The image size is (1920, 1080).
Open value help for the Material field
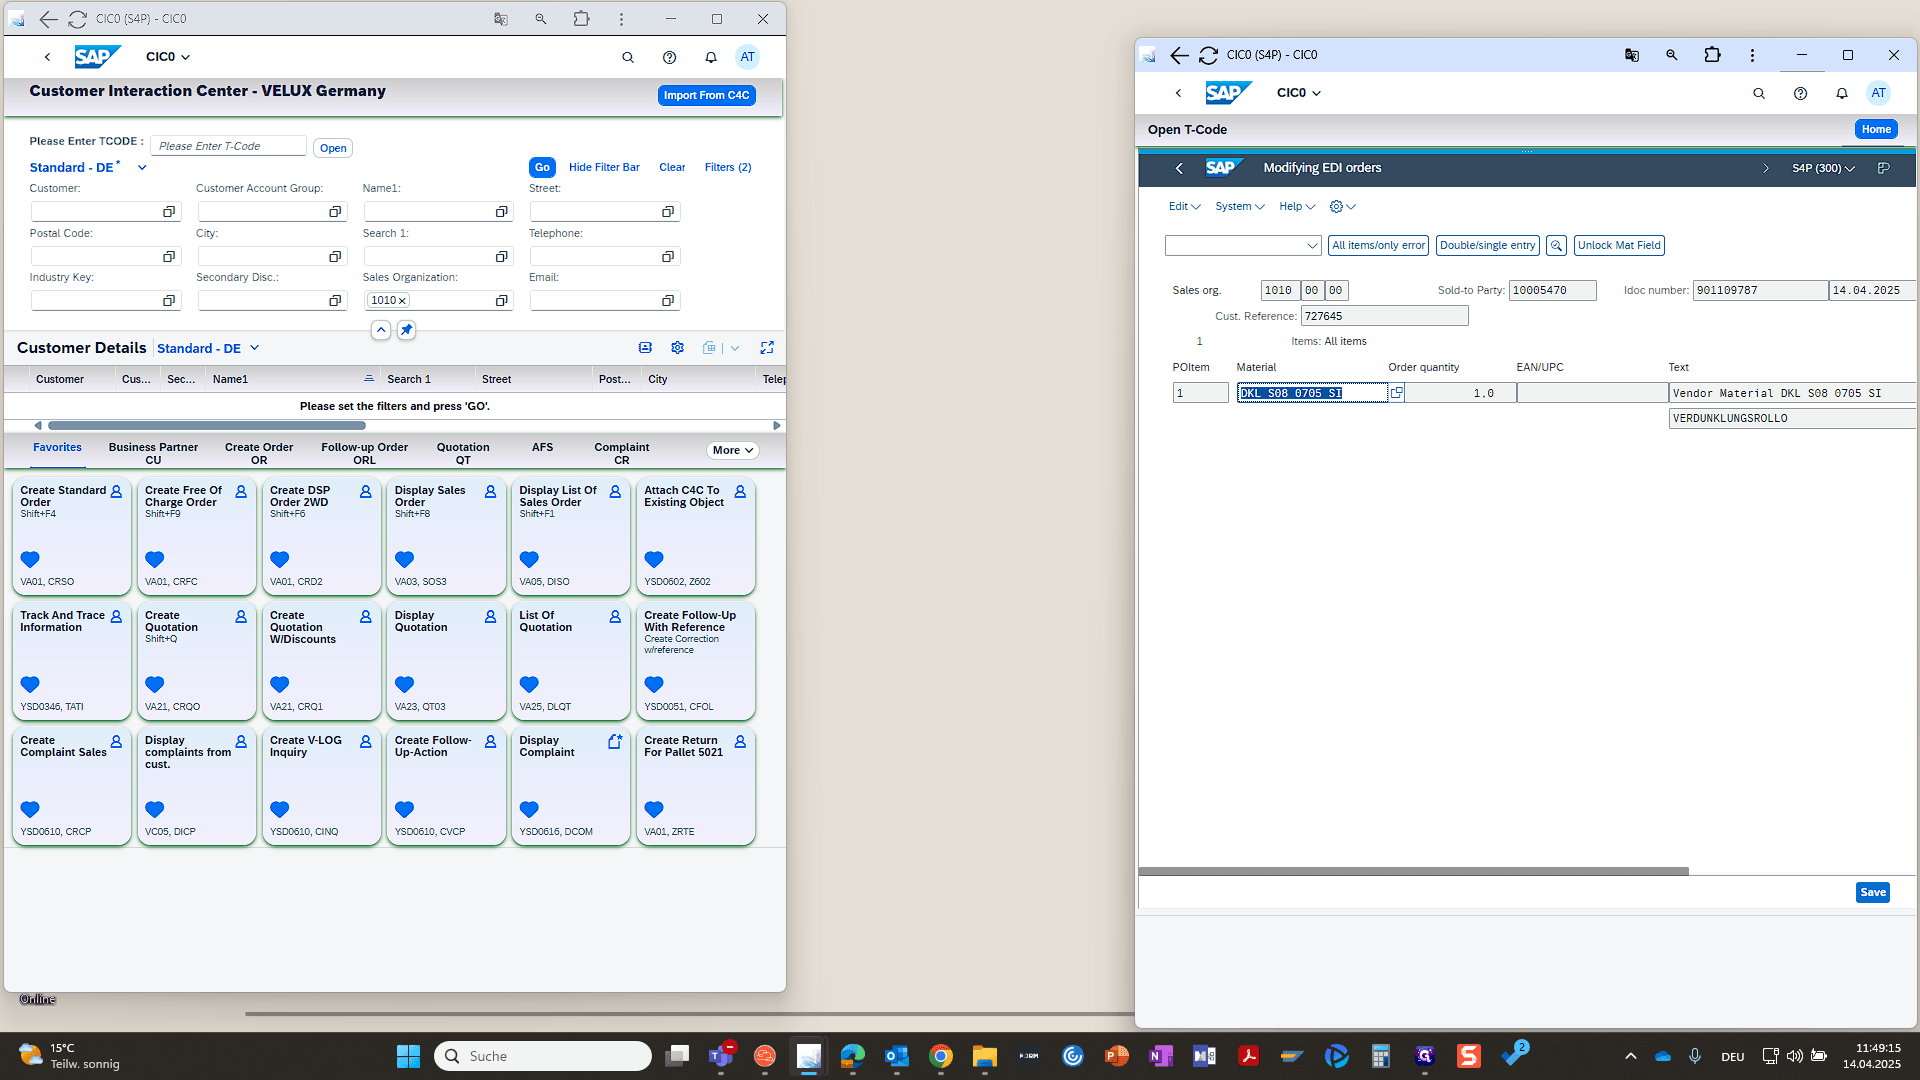[x=1396, y=393]
